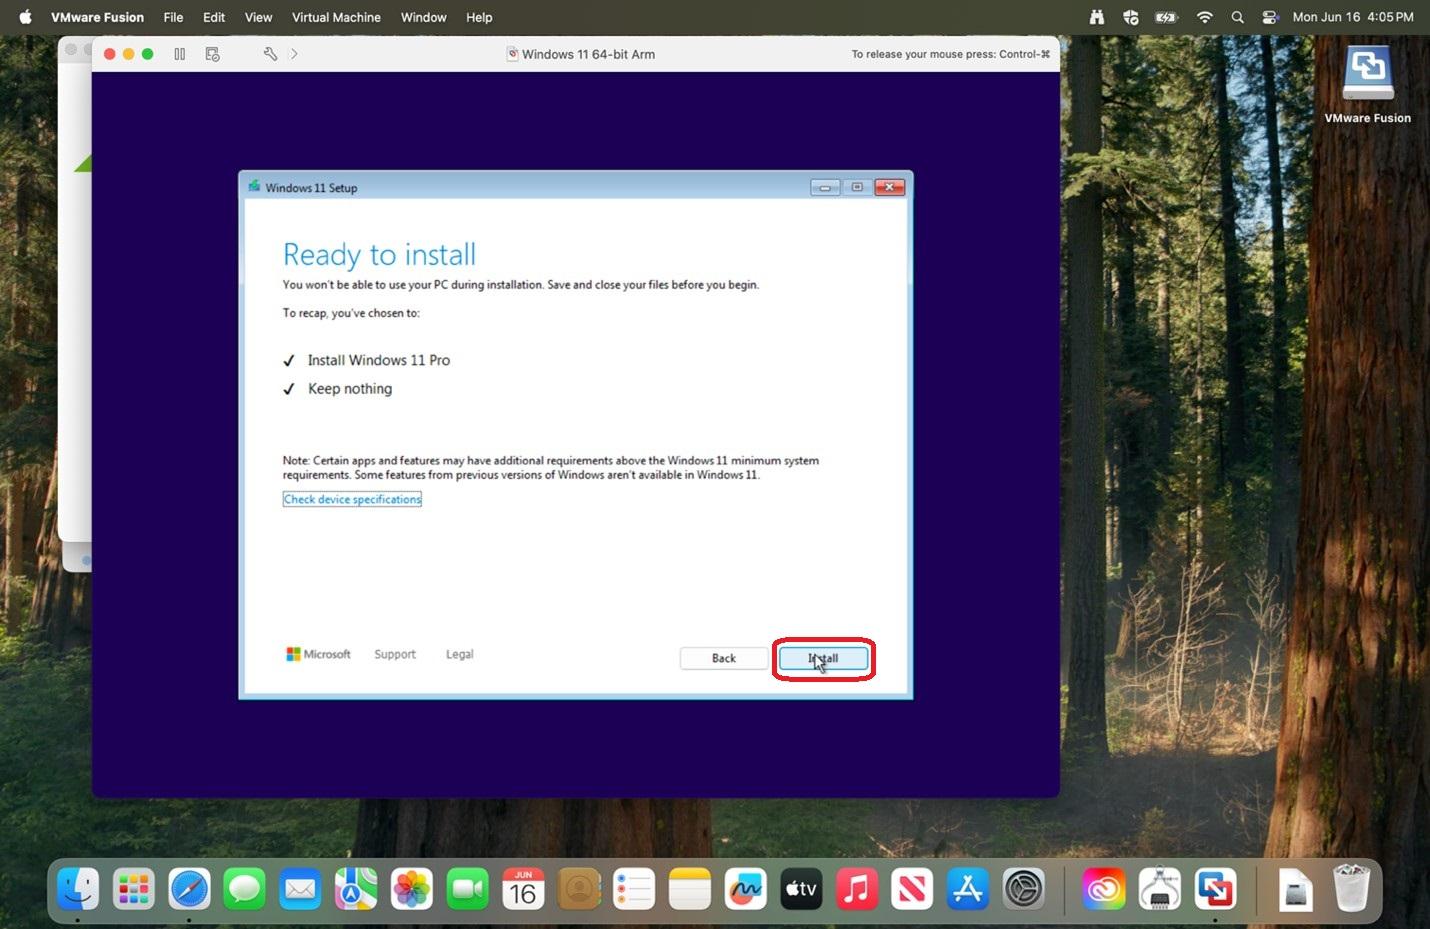This screenshot has width=1430, height=929.
Task: Open Control Center from menu bar
Action: (1270, 17)
